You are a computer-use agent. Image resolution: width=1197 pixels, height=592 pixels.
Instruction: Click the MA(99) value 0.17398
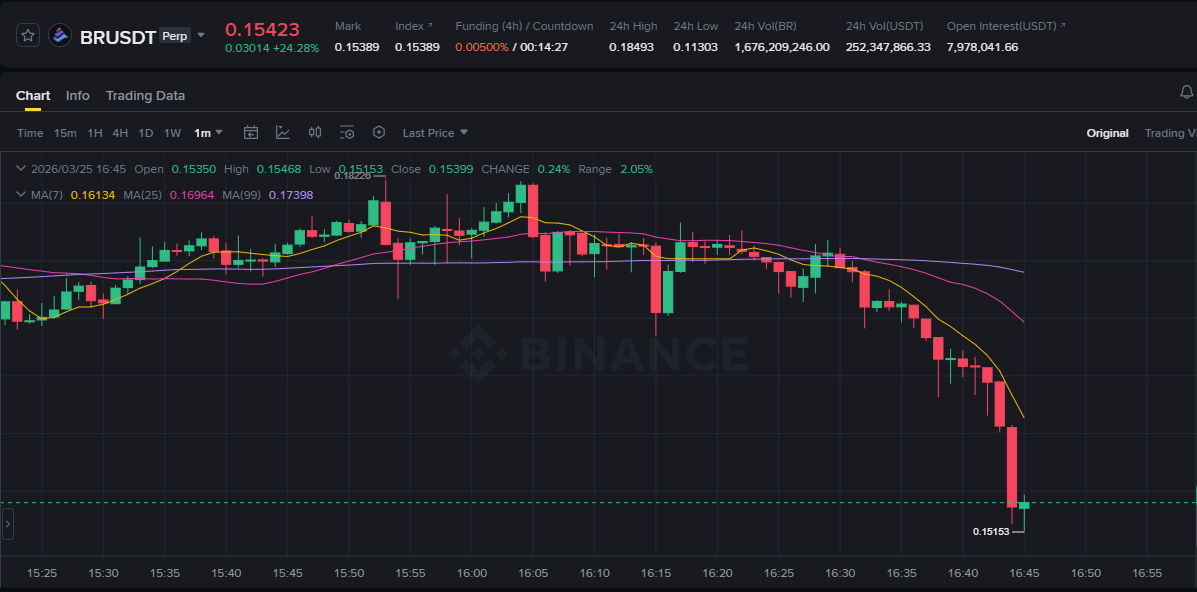pos(291,195)
